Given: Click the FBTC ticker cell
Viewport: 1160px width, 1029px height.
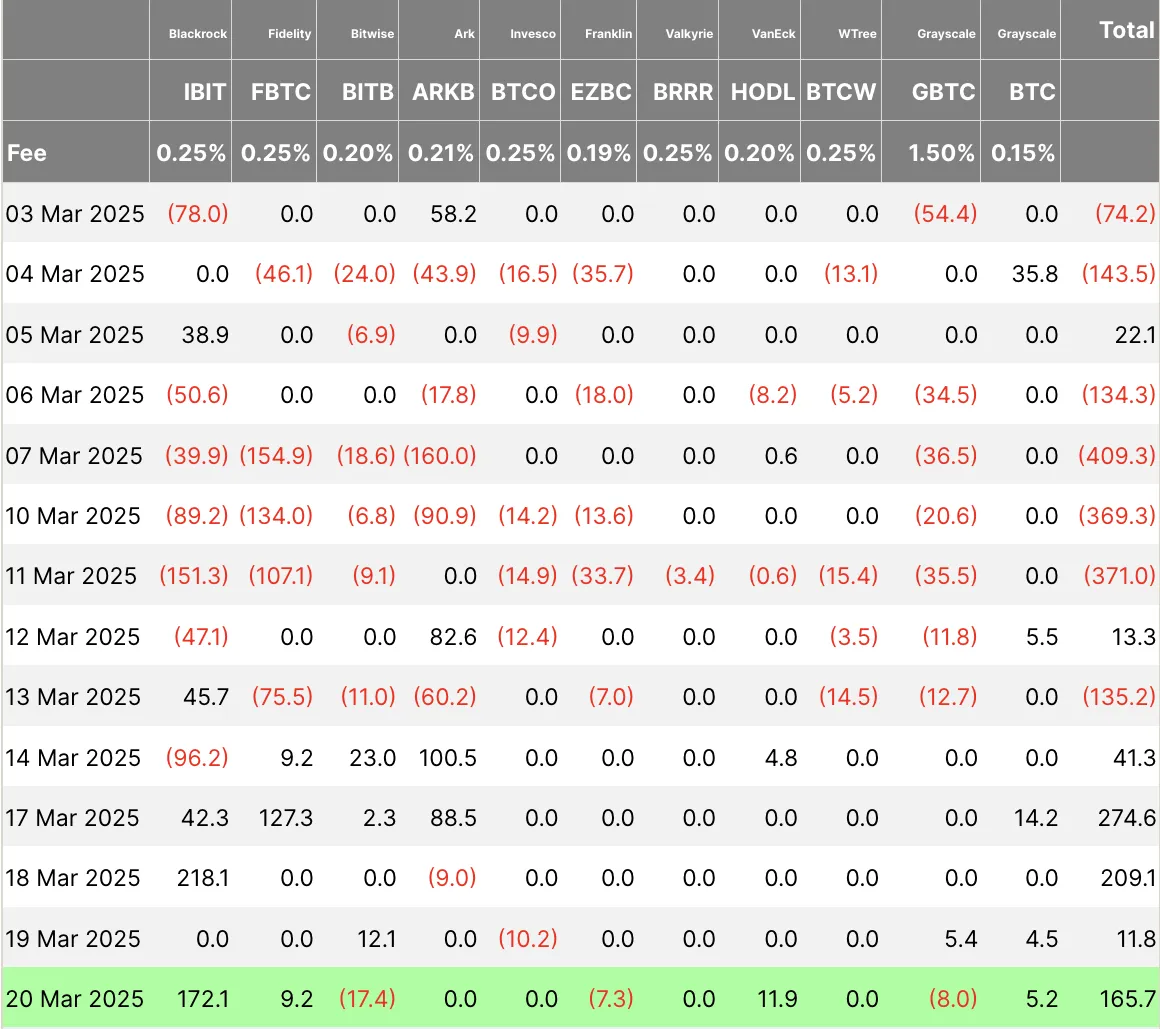Looking at the screenshot, I should click(x=280, y=92).
